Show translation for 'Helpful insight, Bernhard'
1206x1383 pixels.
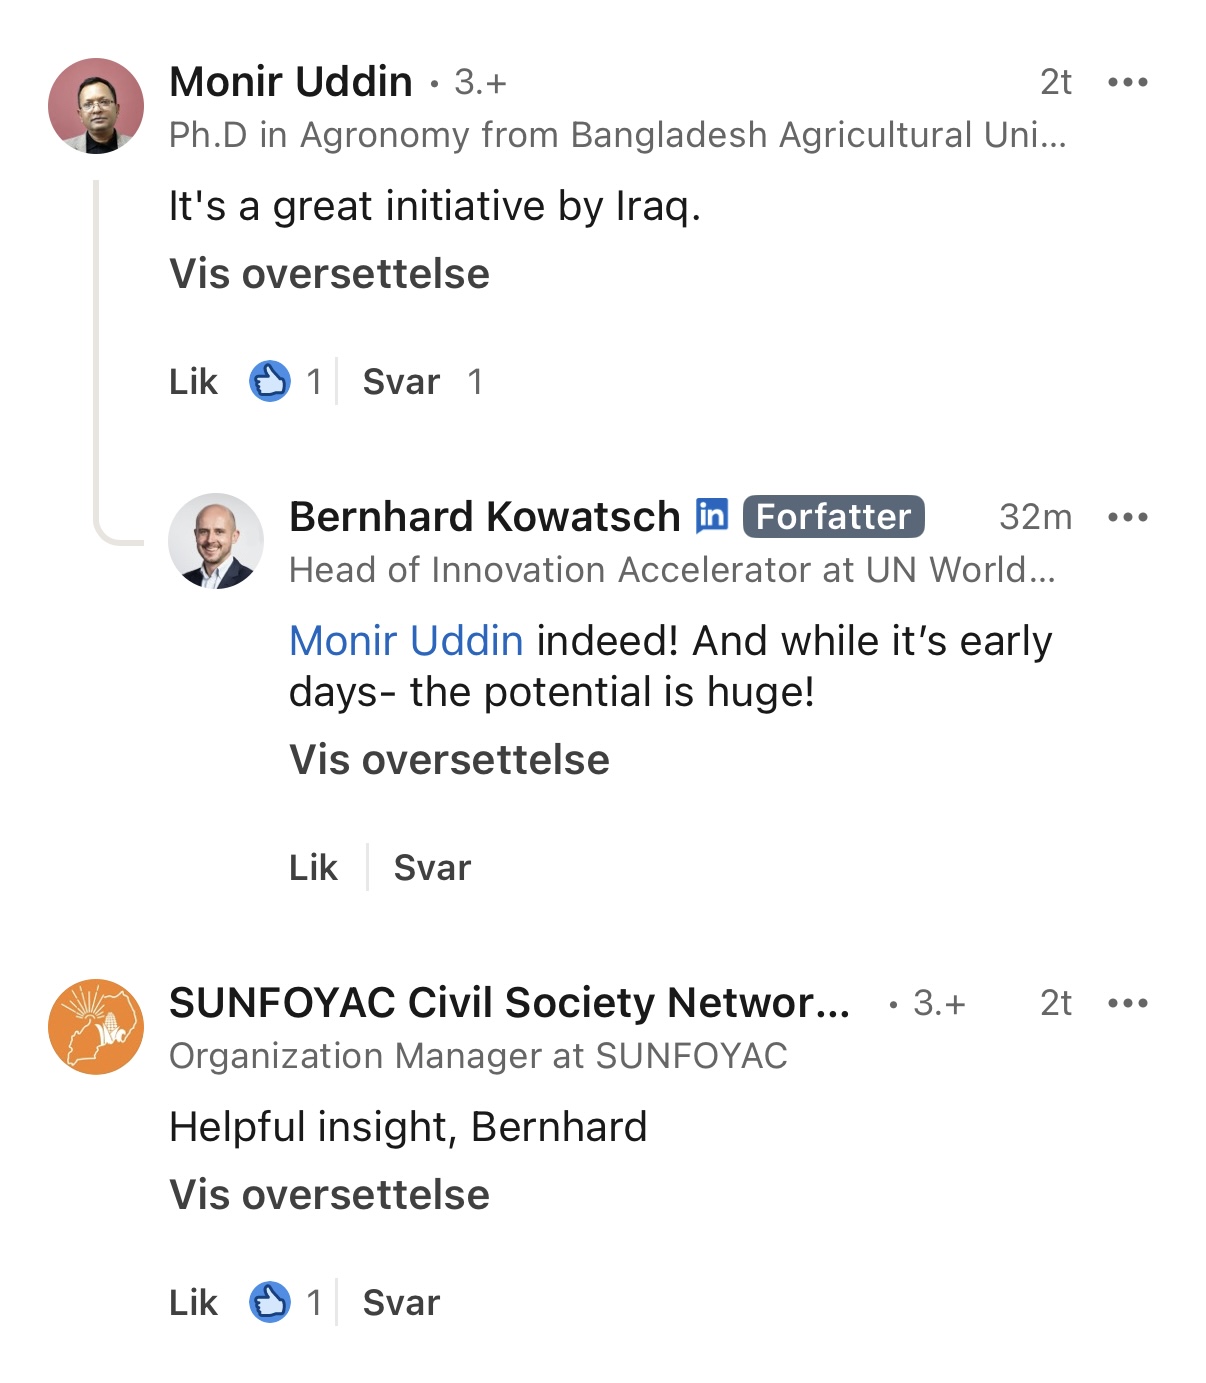(x=329, y=1195)
